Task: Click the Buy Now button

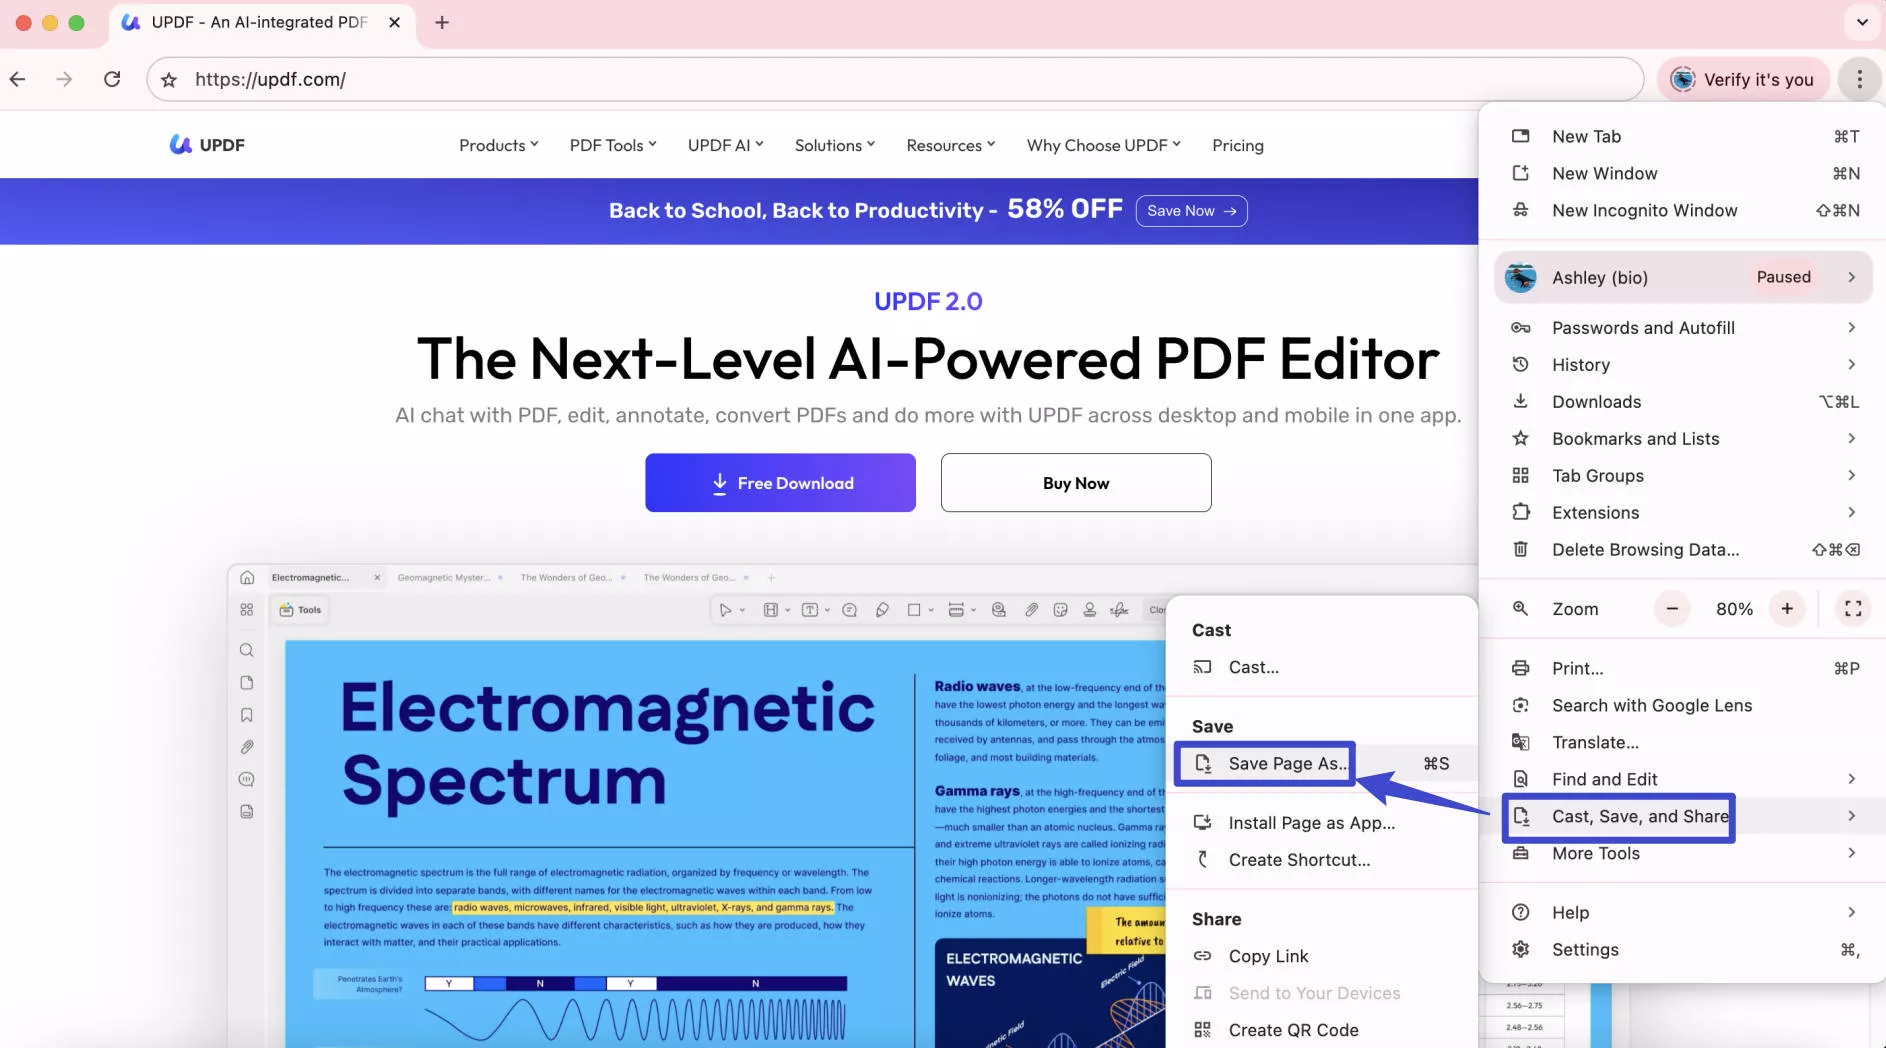Action: (x=1076, y=483)
